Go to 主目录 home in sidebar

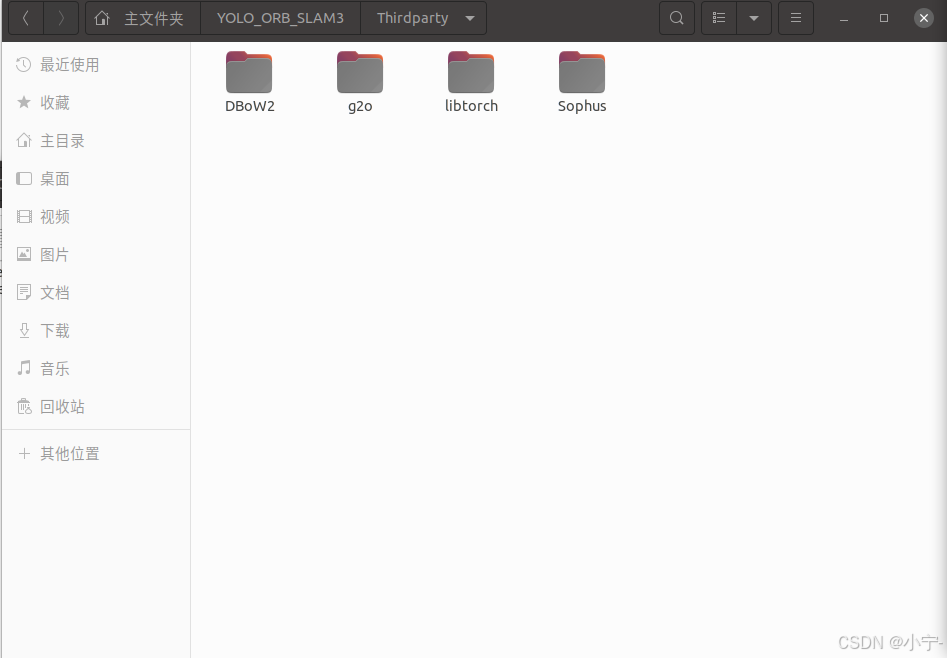coord(97,141)
